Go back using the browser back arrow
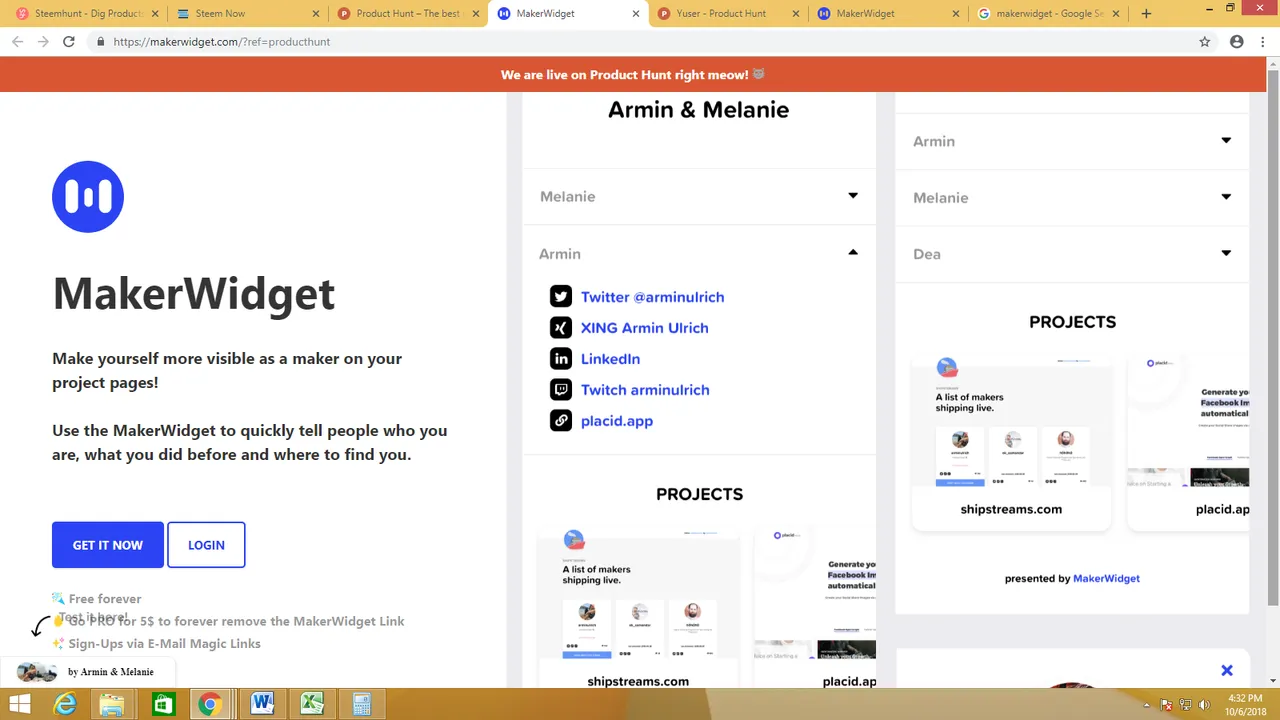 click(17, 42)
